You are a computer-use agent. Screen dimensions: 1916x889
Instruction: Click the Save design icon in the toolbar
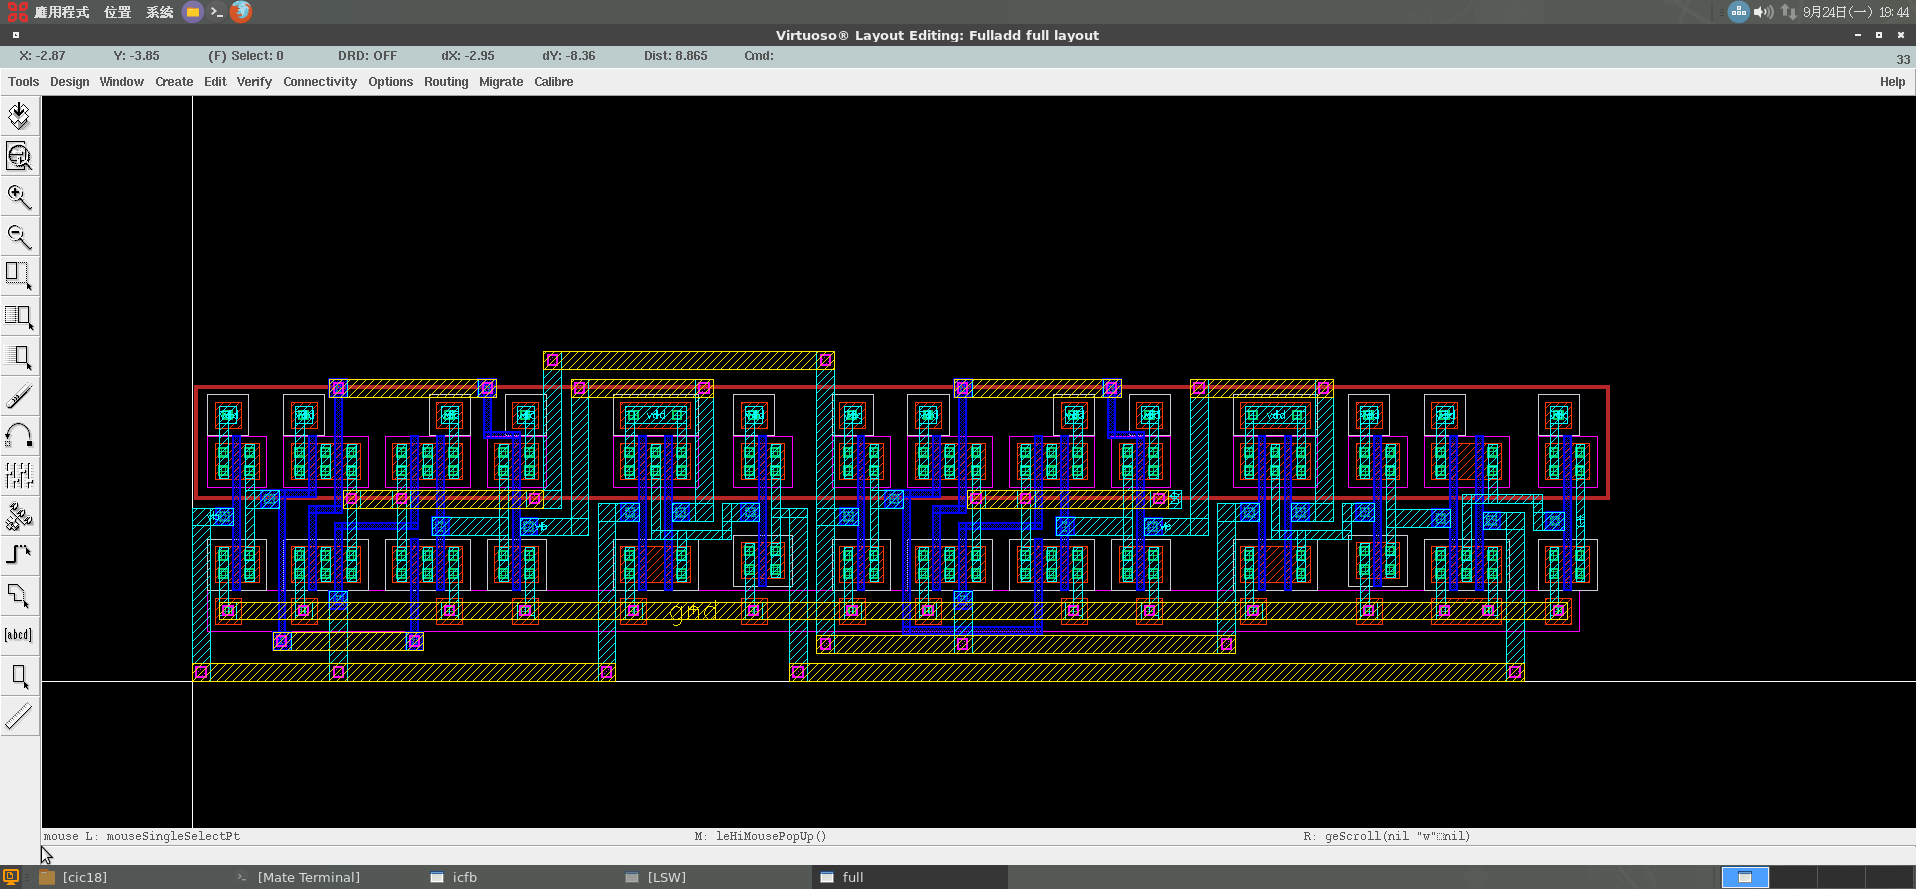(x=19, y=116)
